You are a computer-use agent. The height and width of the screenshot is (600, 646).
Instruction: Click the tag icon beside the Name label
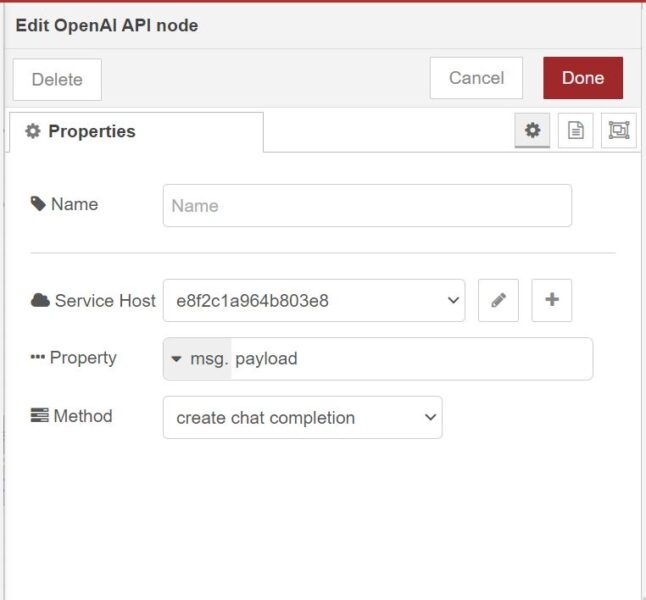pos(38,204)
